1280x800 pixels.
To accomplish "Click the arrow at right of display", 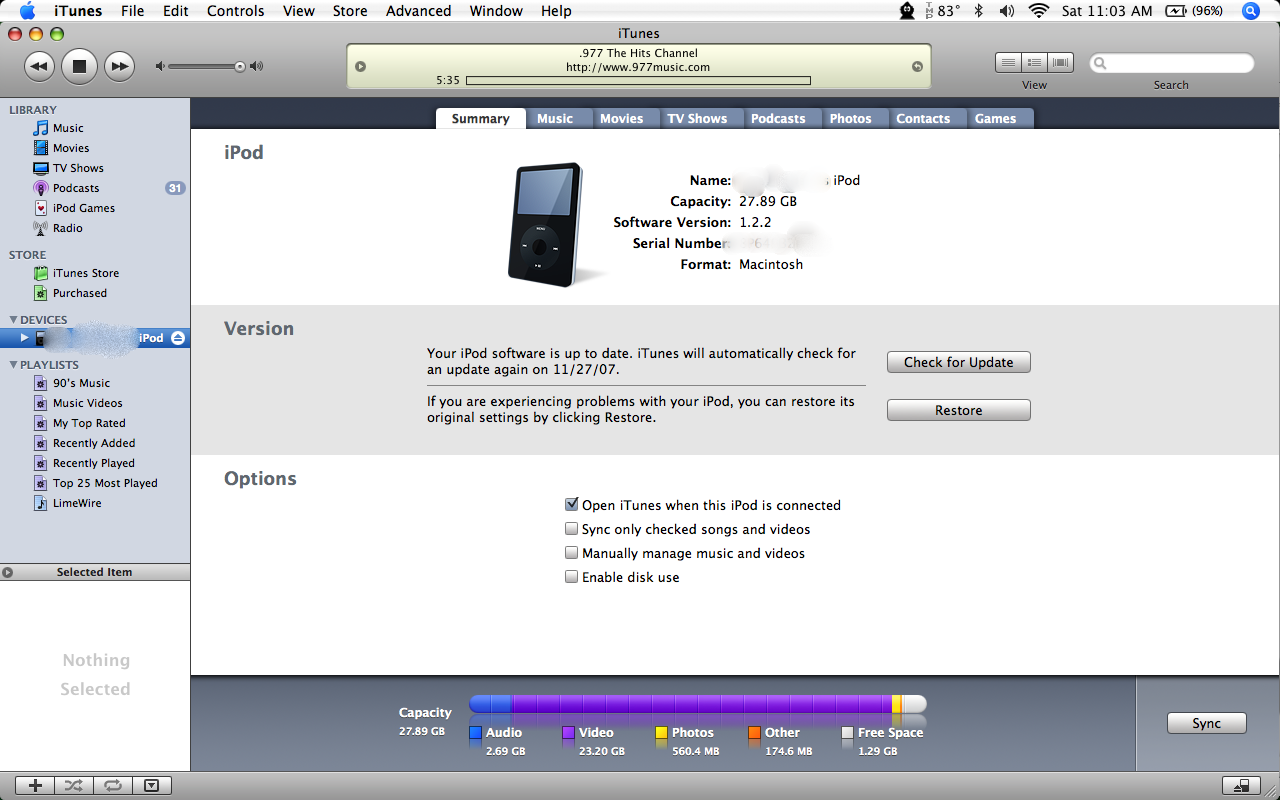I will (x=917, y=67).
